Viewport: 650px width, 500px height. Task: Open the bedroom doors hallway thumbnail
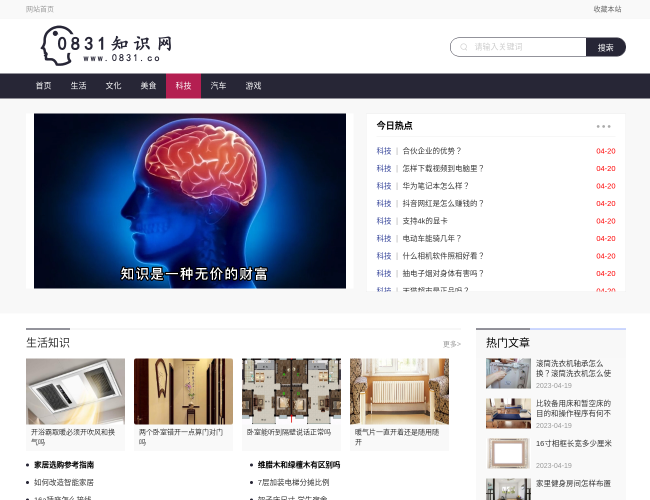coord(183,391)
